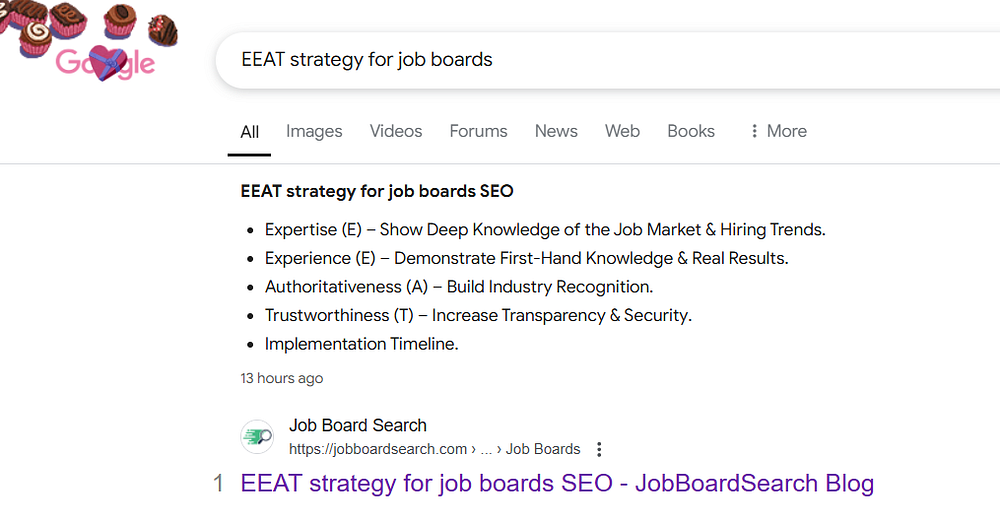Click the featured snippet heading about job boards SEO
This screenshot has height=513, width=1000.
click(377, 191)
